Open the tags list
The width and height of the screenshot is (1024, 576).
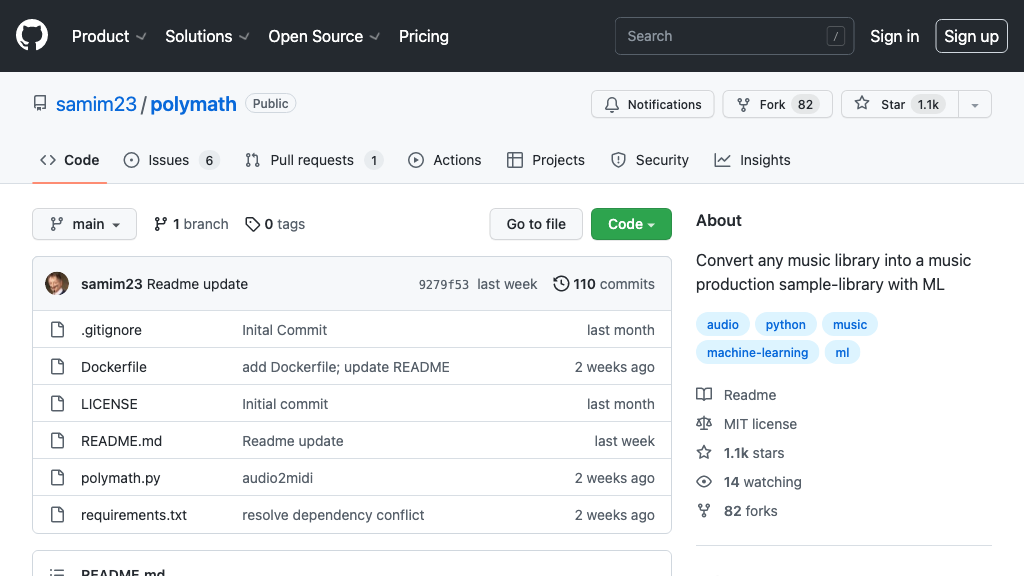tap(275, 224)
